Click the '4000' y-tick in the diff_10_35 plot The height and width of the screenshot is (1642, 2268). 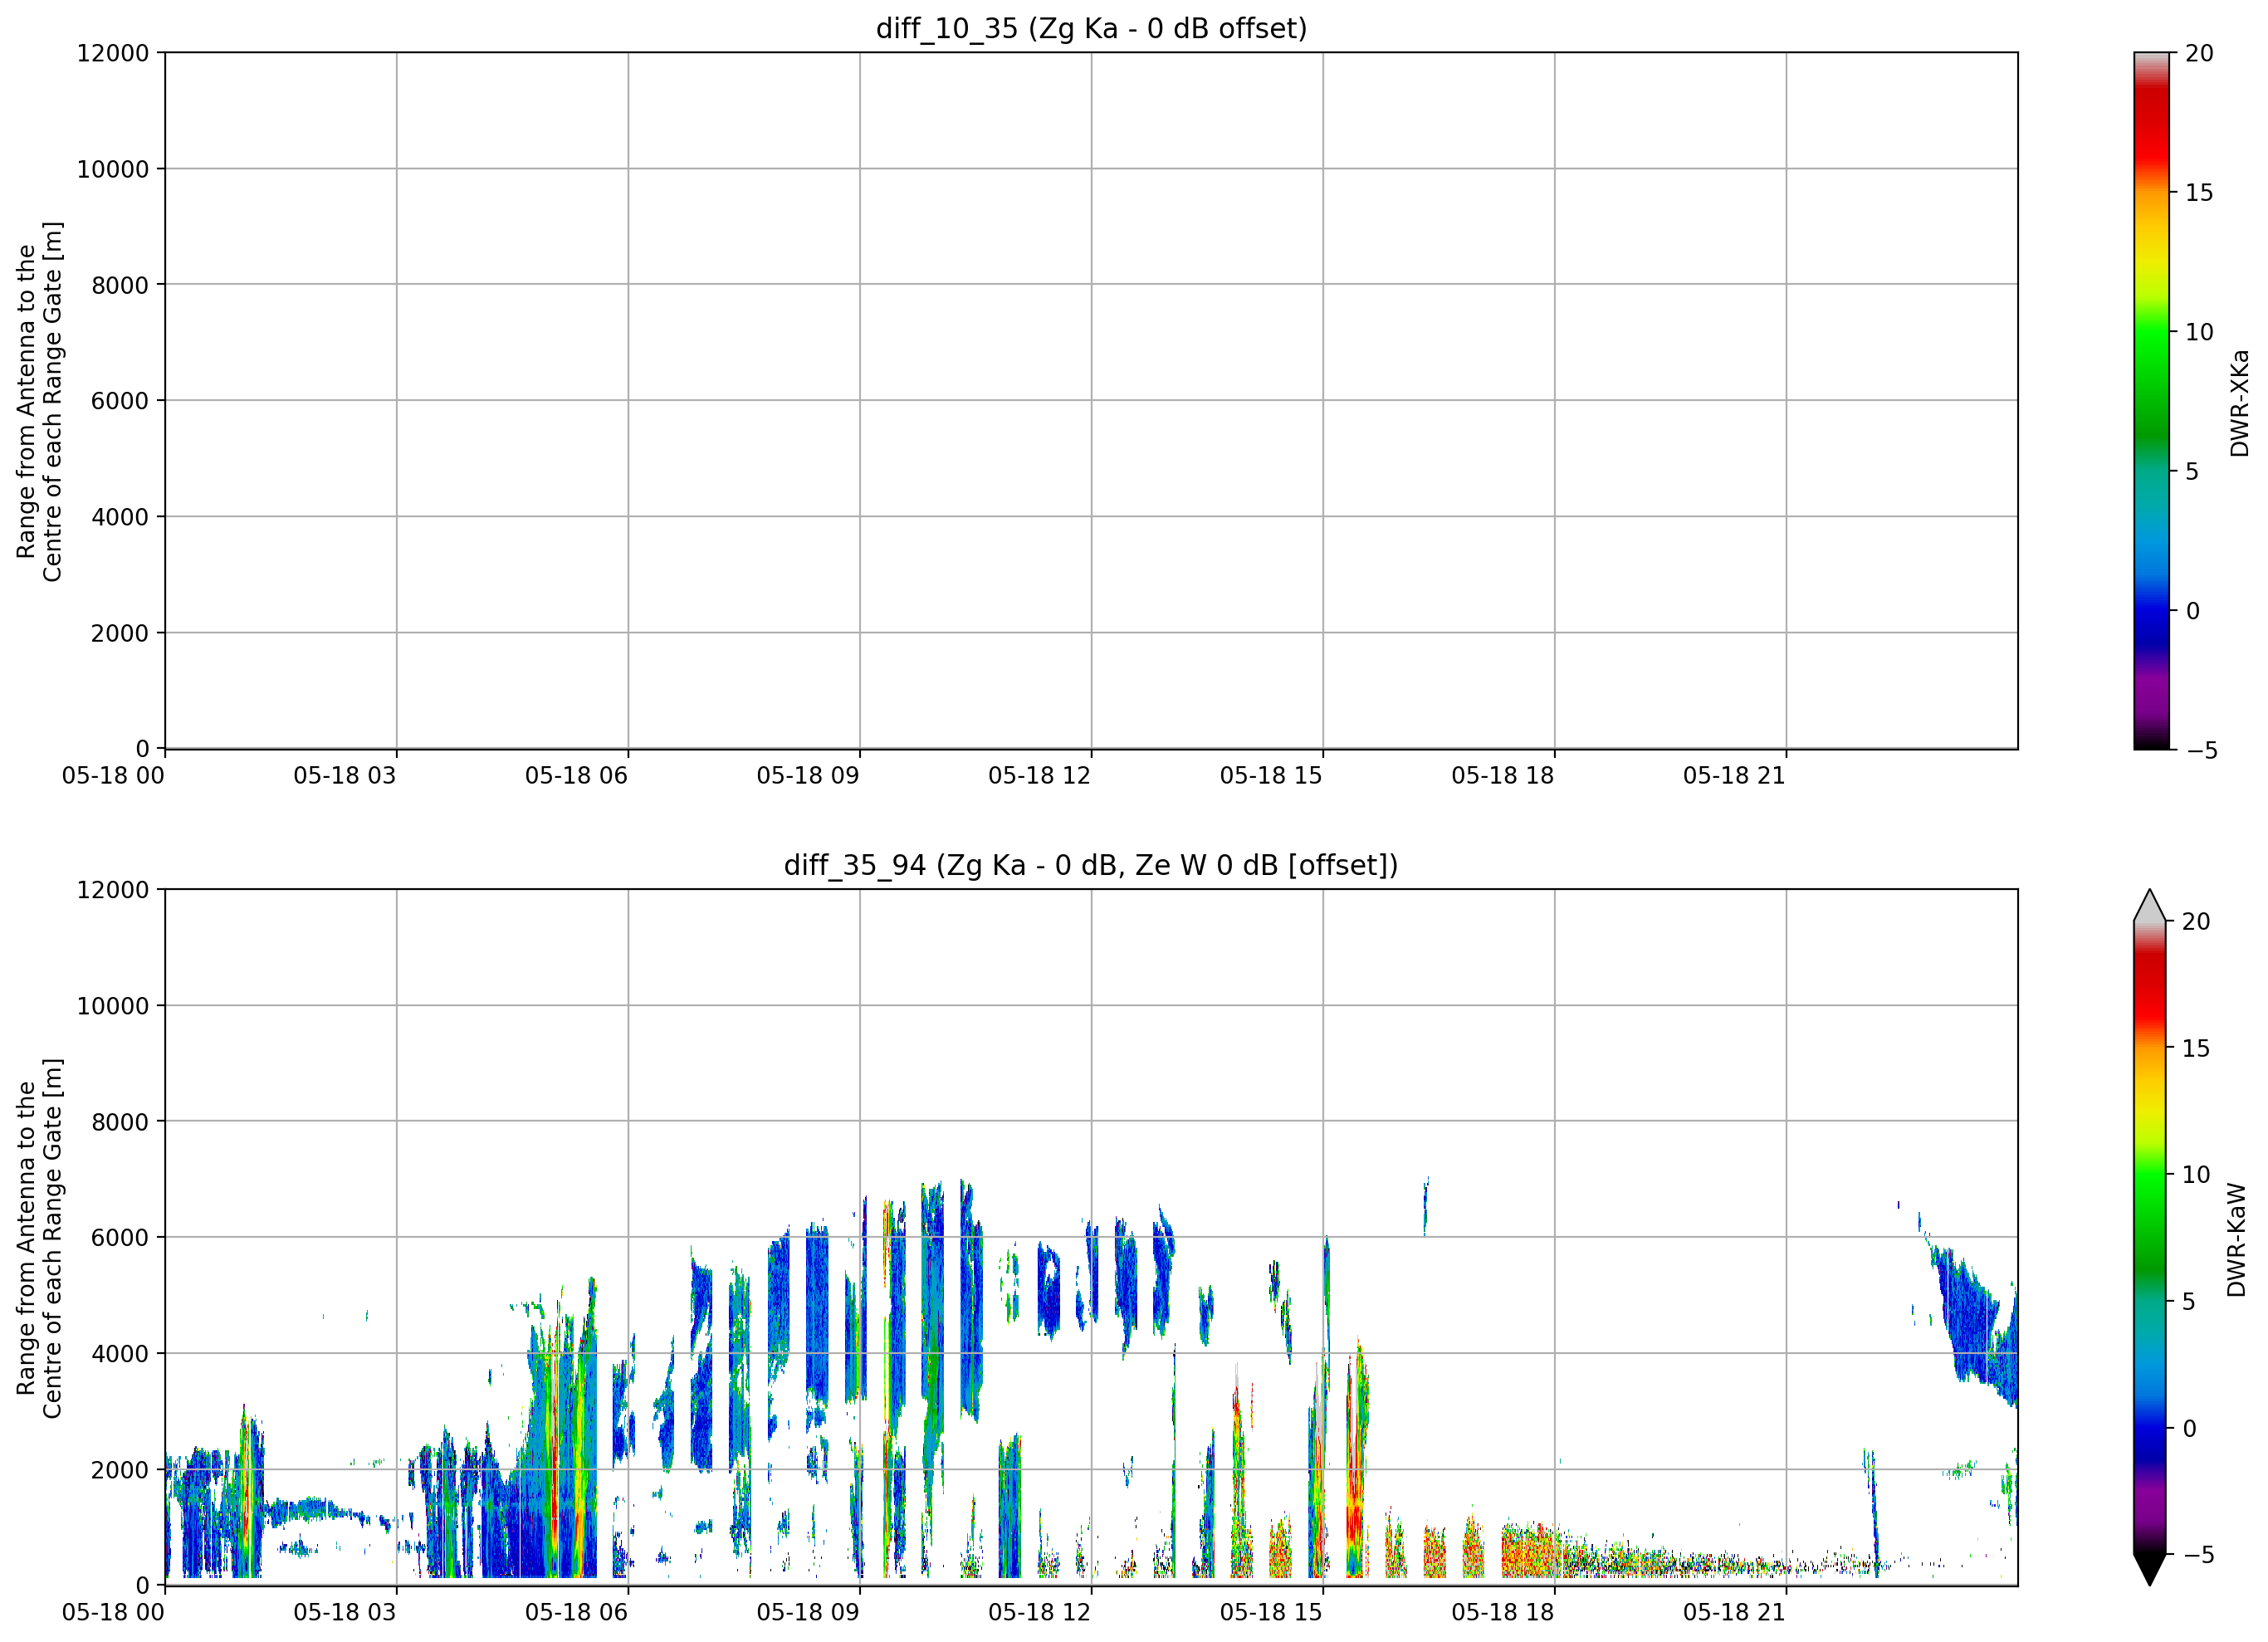point(120,517)
